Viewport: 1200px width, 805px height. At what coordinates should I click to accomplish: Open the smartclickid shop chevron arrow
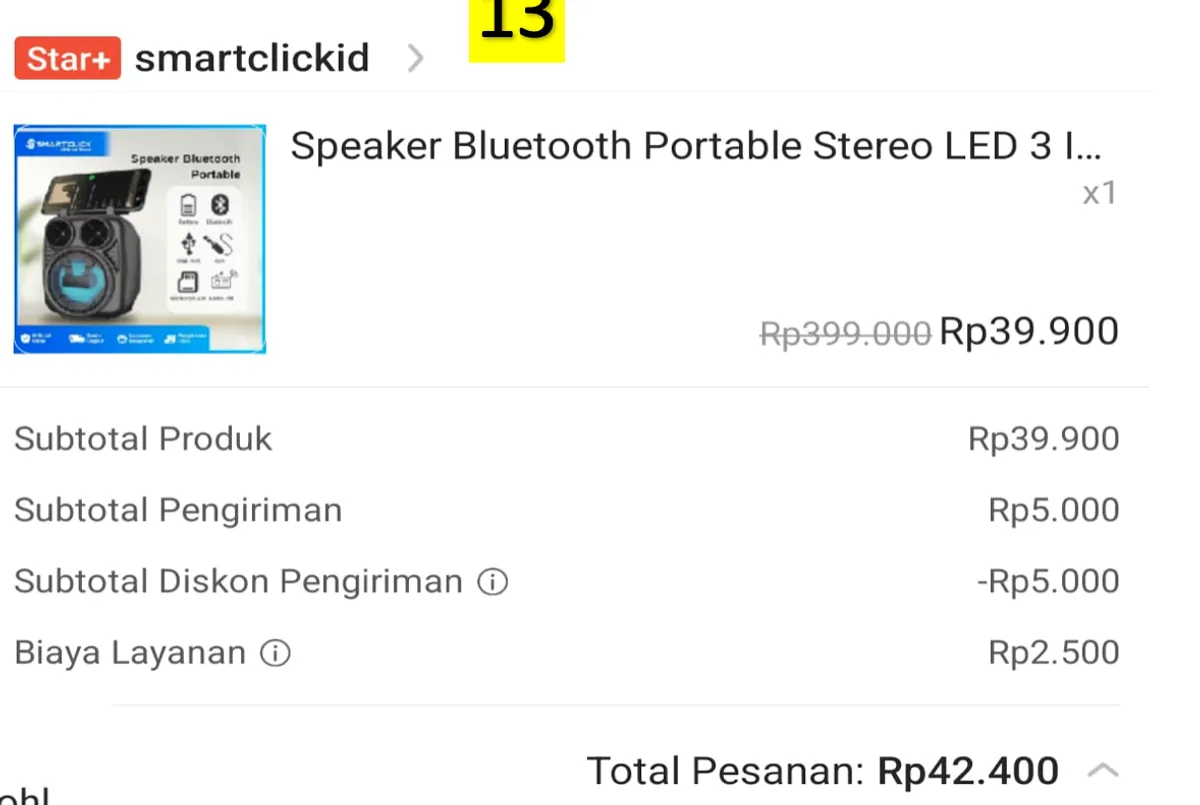coord(416,59)
